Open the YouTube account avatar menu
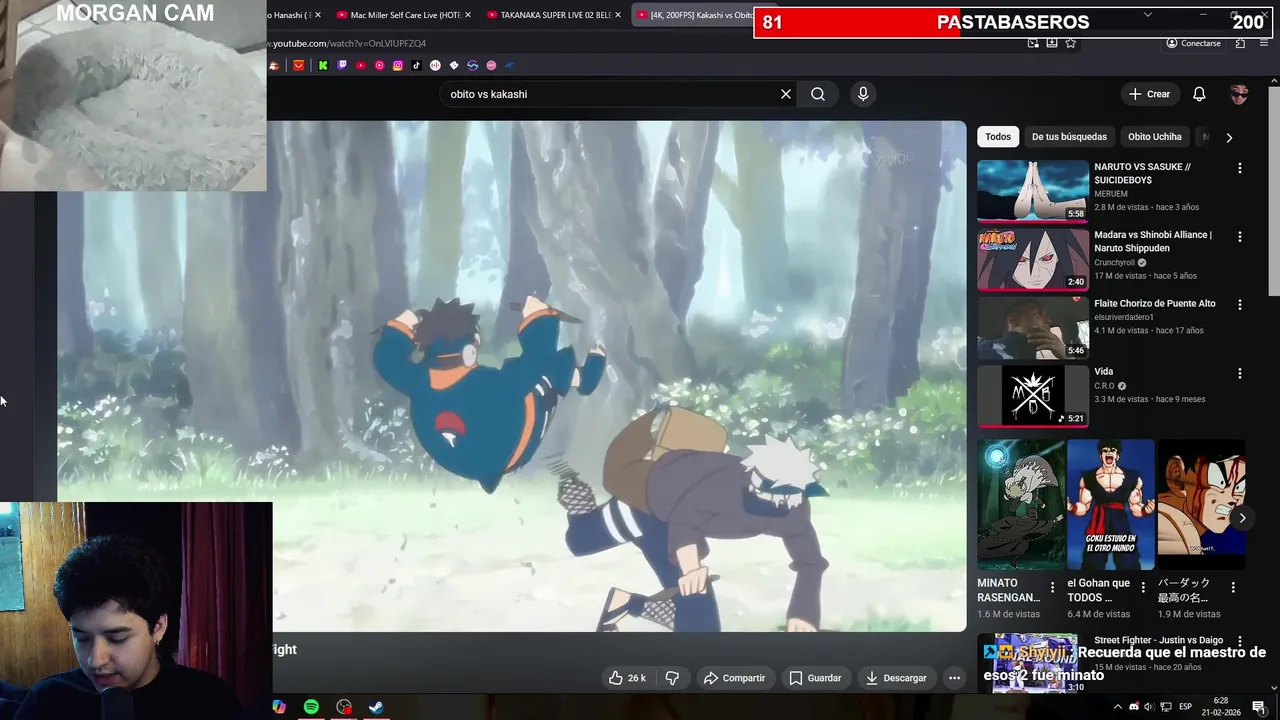 (1239, 94)
